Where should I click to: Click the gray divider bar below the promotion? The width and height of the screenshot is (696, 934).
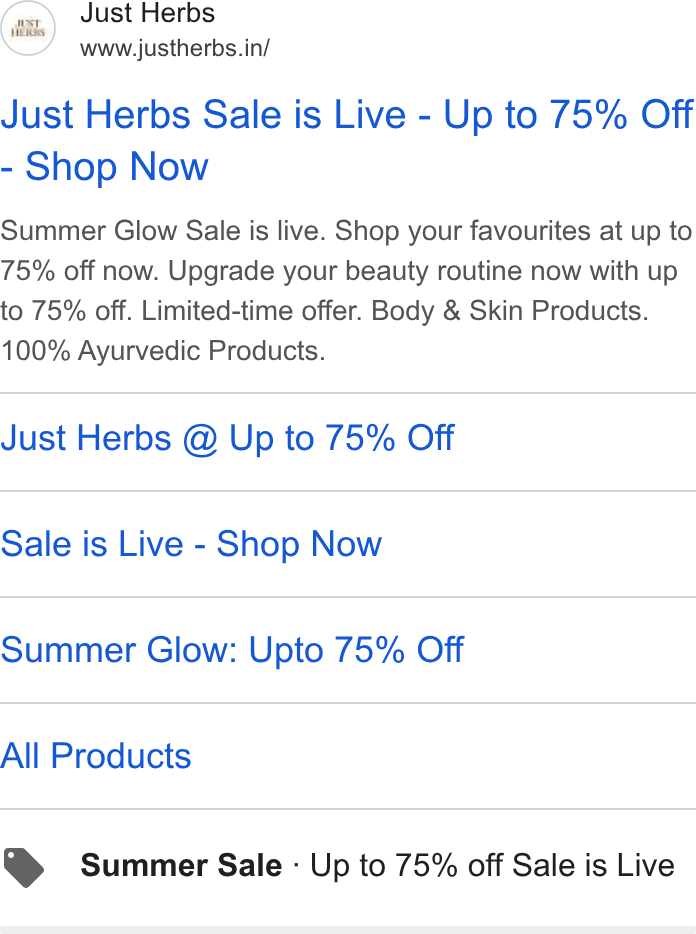point(348,930)
